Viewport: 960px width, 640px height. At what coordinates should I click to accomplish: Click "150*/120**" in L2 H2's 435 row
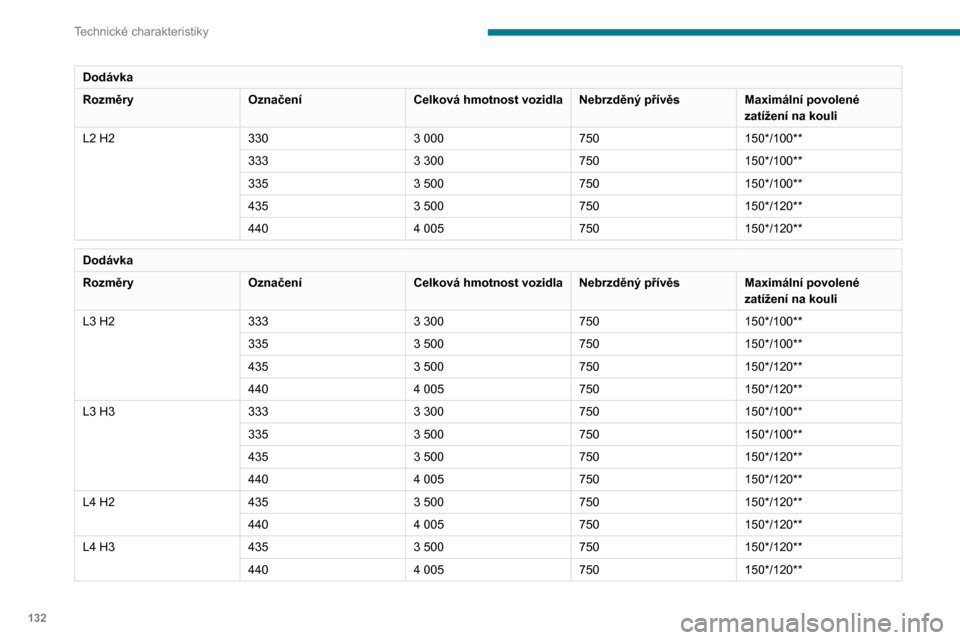click(x=773, y=206)
